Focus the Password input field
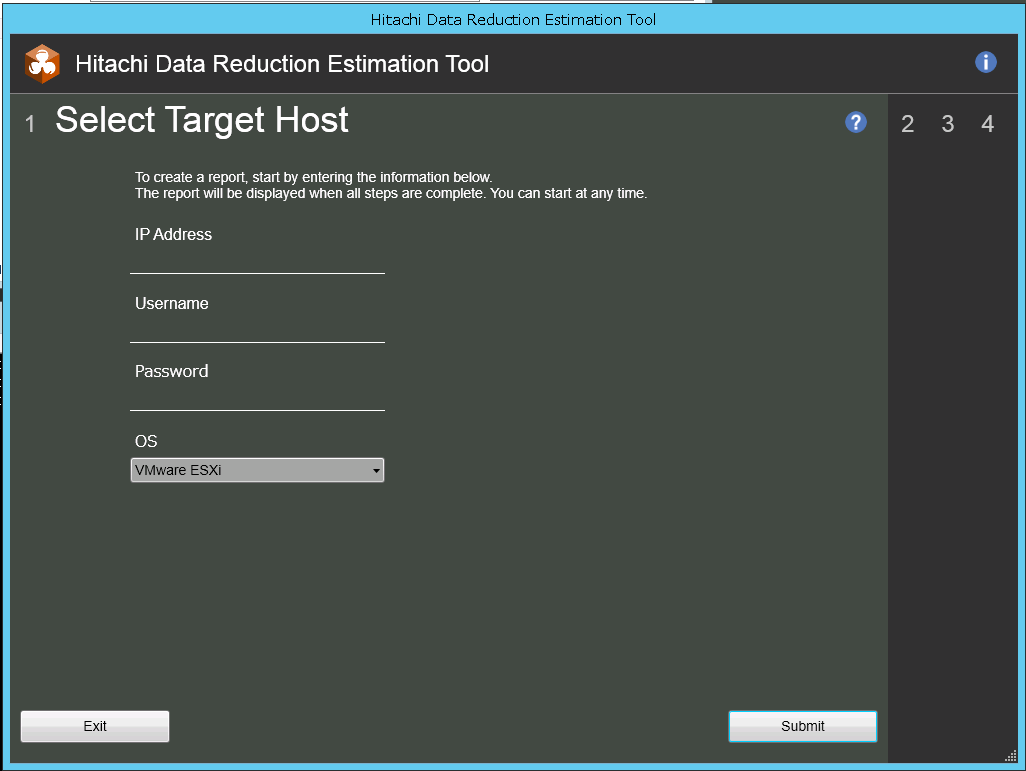1026x771 pixels. pyautogui.click(x=257, y=398)
